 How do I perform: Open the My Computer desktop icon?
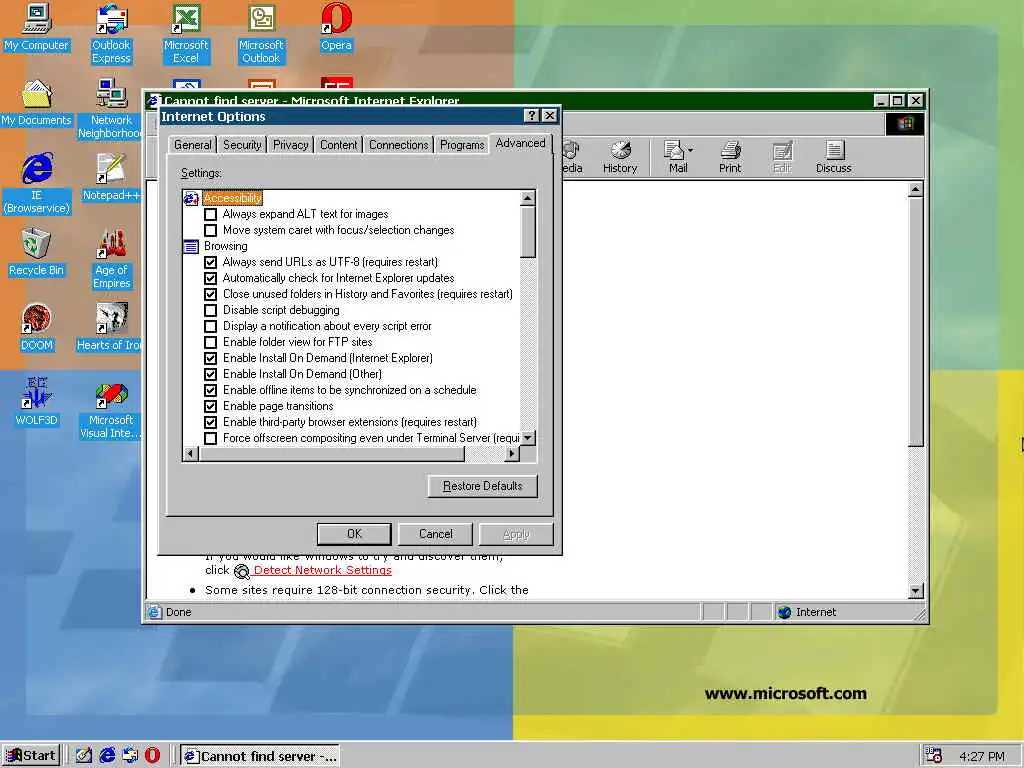click(36, 27)
